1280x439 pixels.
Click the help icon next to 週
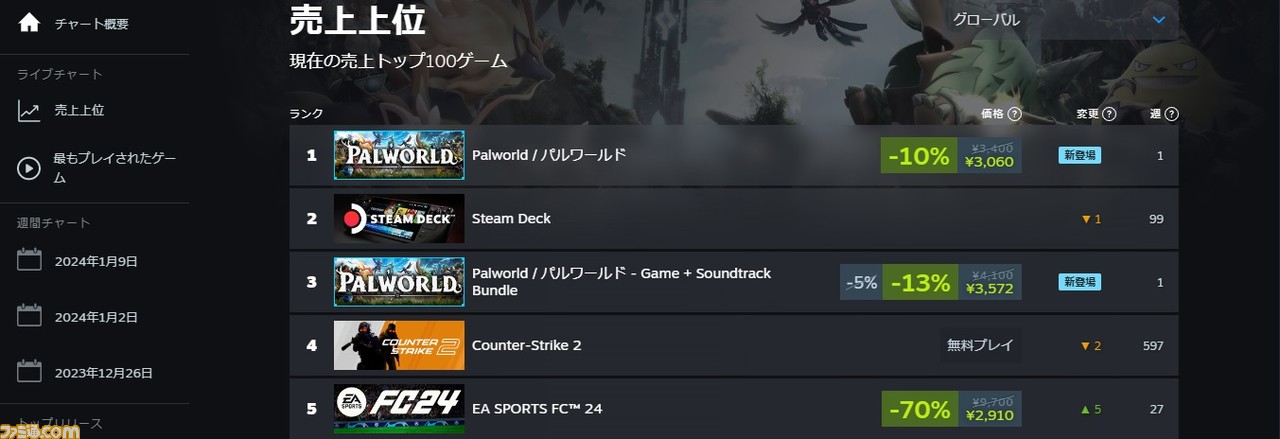[x=1172, y=114]
